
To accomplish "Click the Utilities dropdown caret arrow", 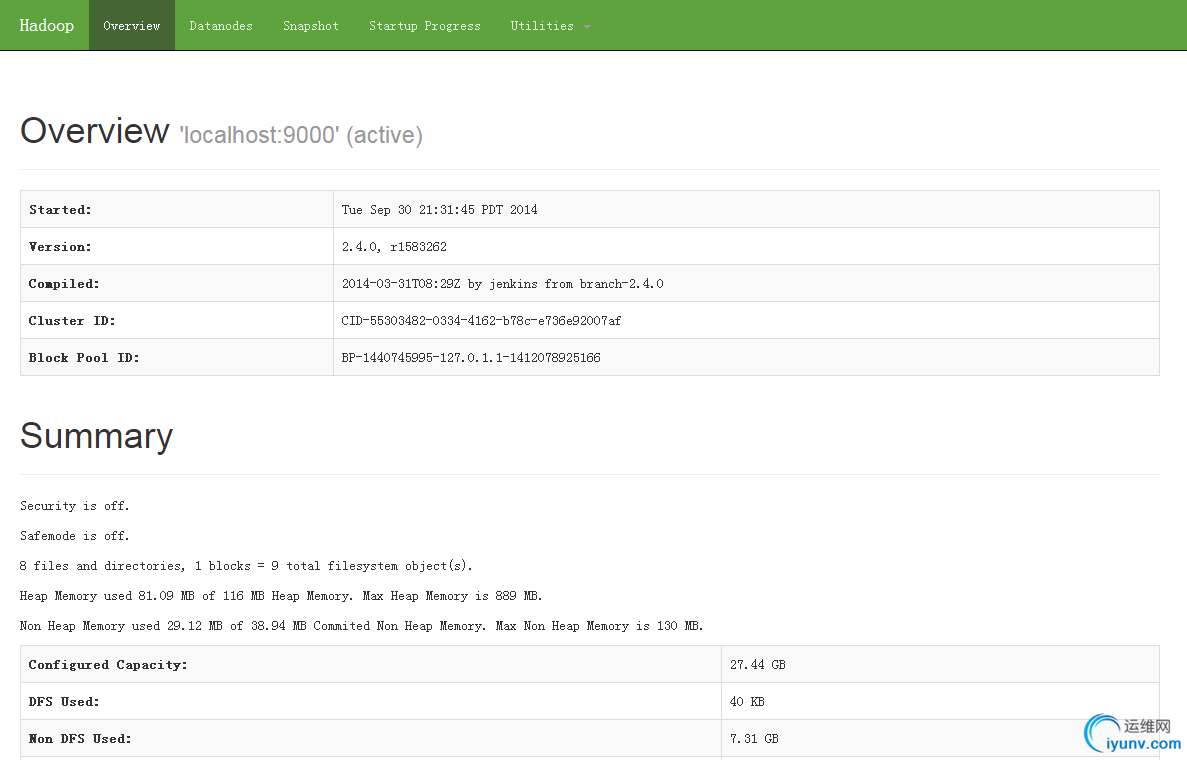I will (x=587, y=27).
